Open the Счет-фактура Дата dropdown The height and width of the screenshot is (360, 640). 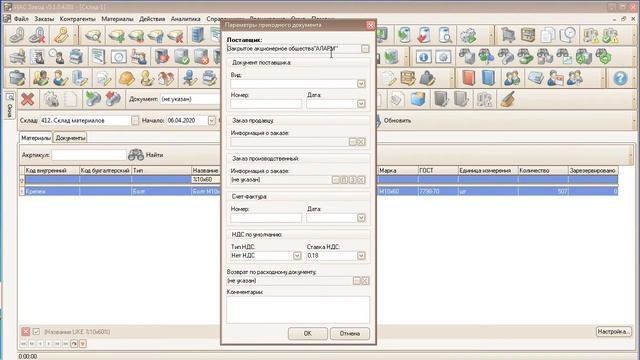click(361, 218)
